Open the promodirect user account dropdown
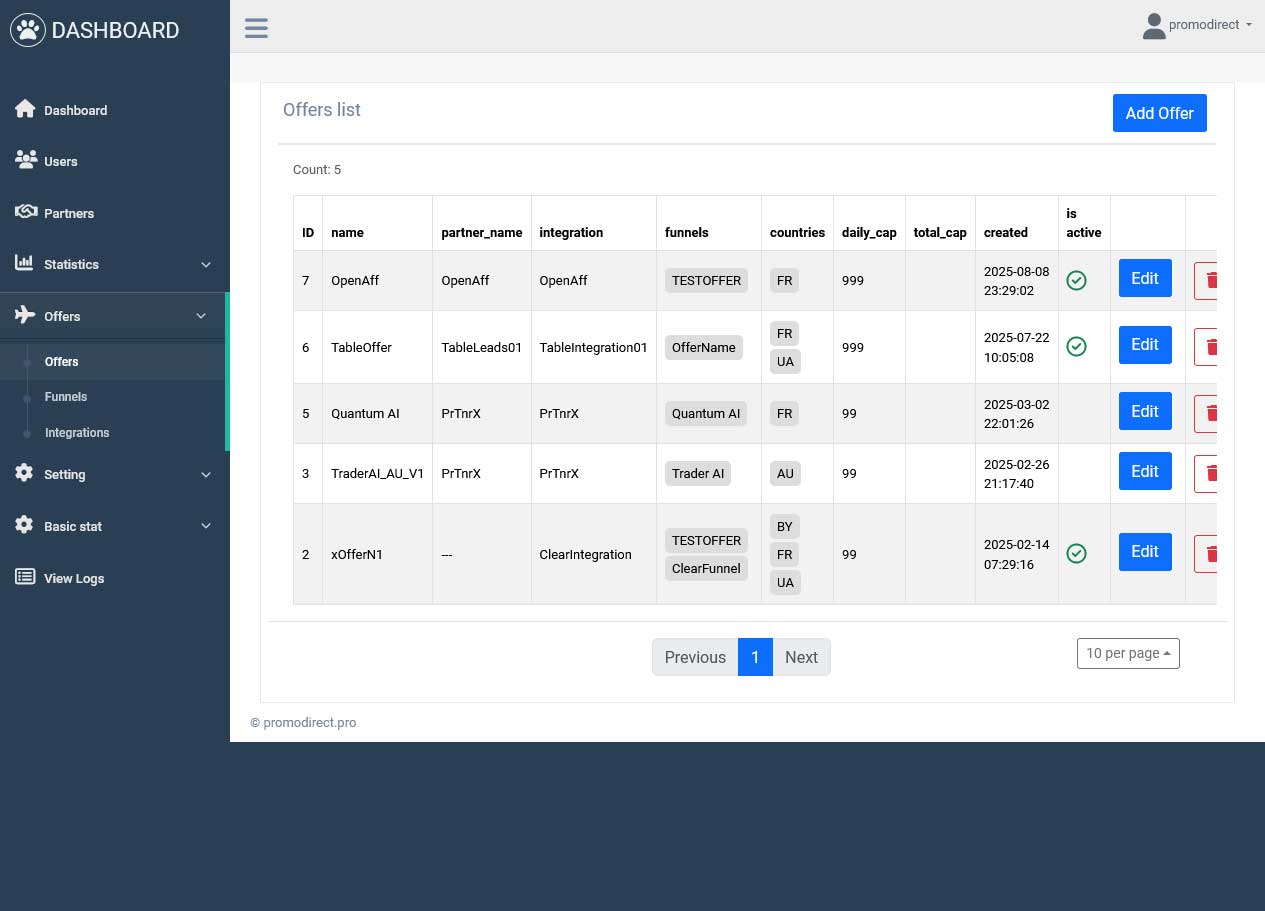Image resolution: width=1265 pixels, height=911 pixels. (x=1197, y=25)
